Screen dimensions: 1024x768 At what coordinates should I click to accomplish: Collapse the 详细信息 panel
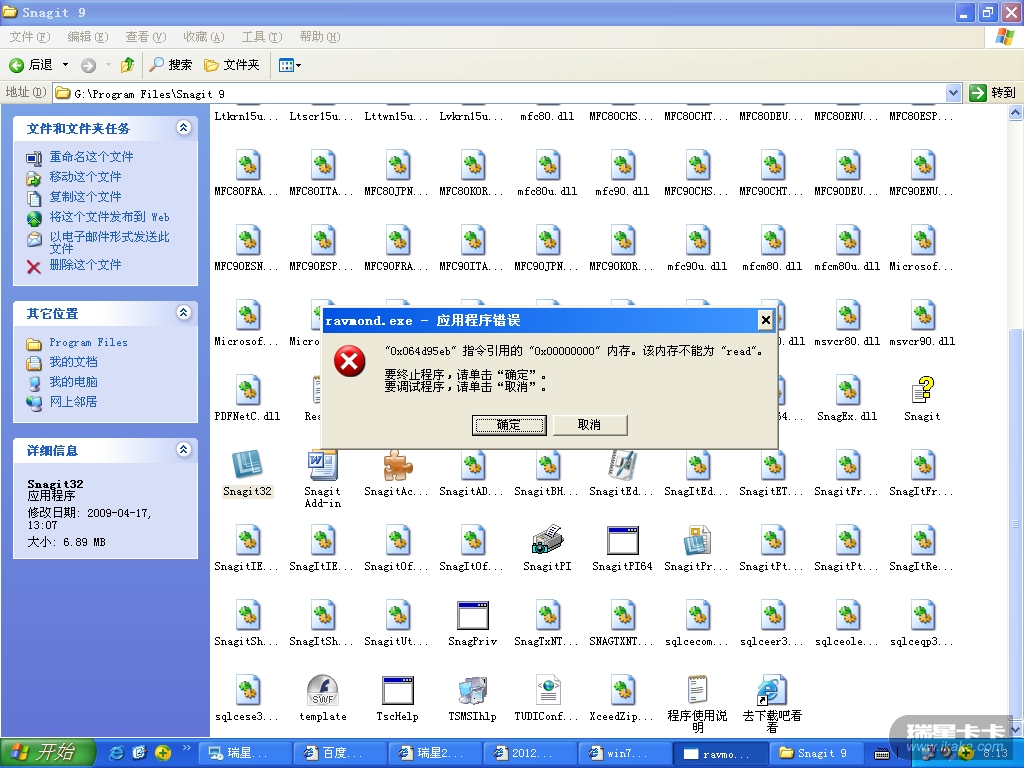[184, 450]
